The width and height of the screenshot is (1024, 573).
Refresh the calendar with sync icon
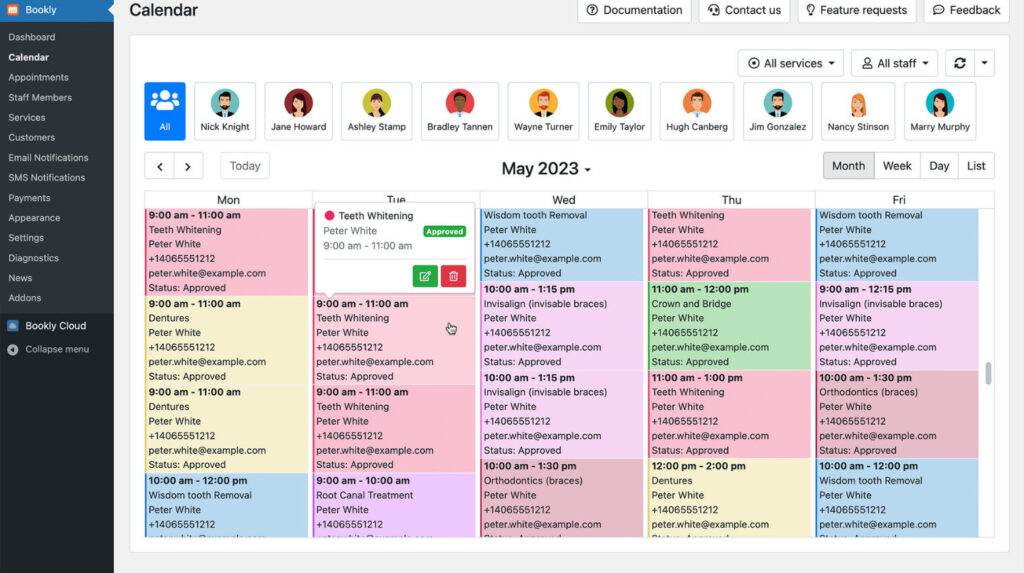pyautogui.click(x=959, y=63)
